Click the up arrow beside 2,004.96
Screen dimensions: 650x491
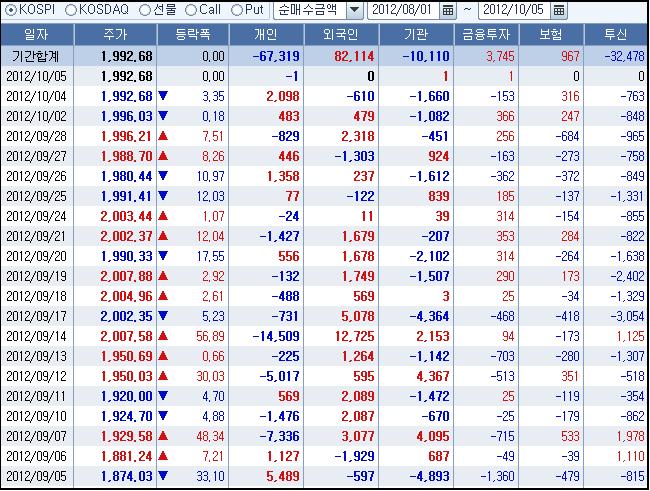pyautogui.click(x=163, y=296)
